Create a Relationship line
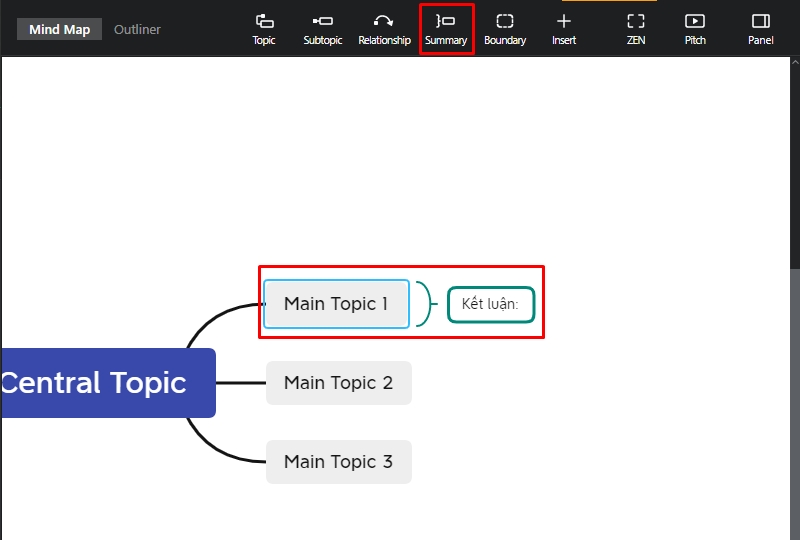 point(384,30)
